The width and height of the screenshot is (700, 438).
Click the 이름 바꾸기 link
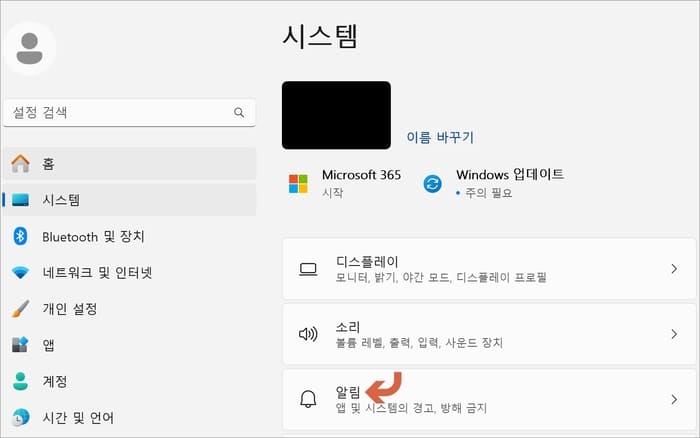click(440, 137)
